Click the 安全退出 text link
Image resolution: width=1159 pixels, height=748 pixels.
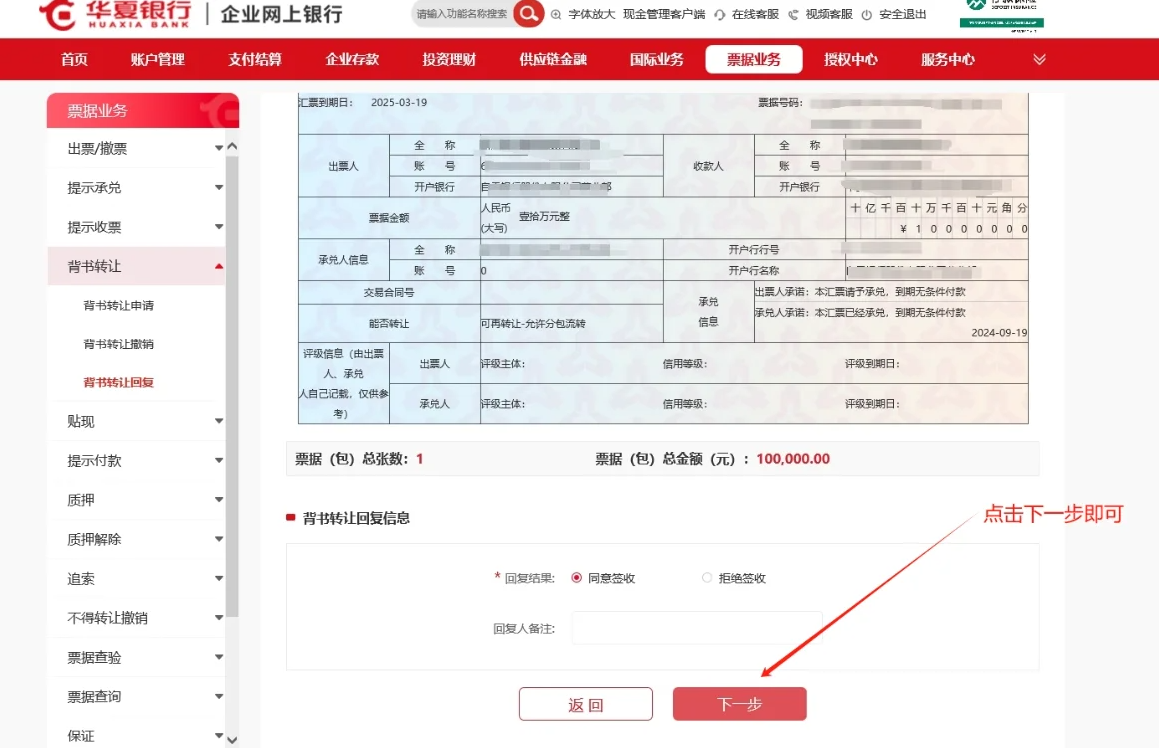coord(903,14)
